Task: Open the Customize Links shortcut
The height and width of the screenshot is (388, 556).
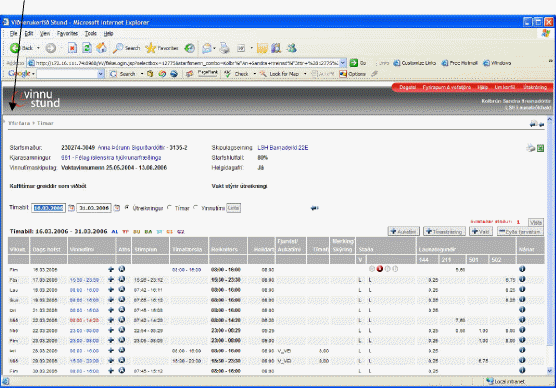Action: [415, 63]
